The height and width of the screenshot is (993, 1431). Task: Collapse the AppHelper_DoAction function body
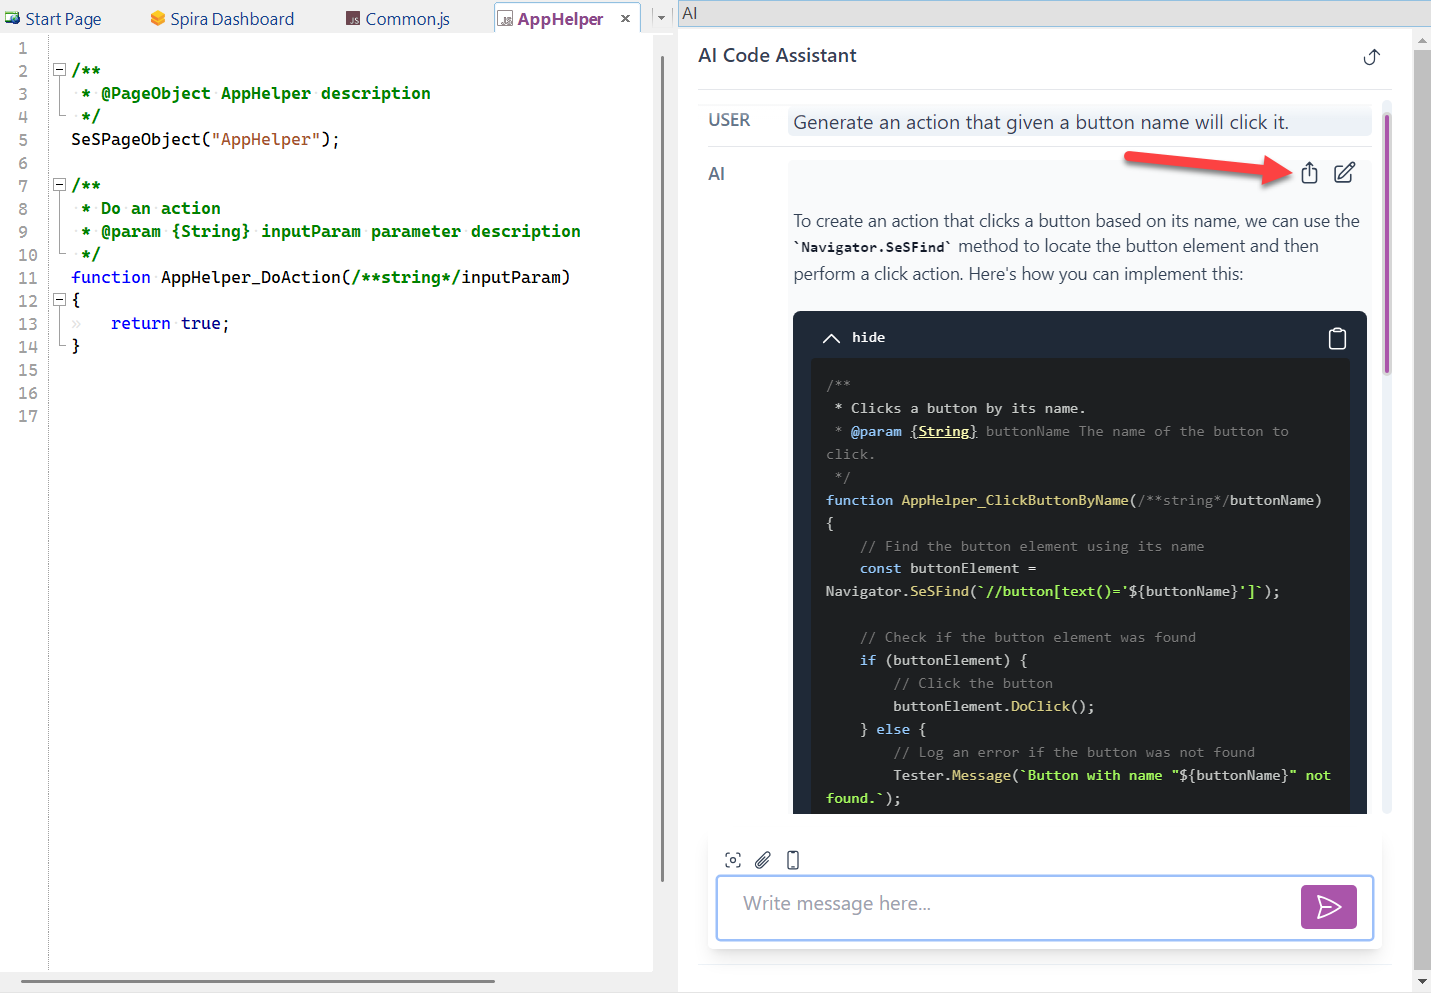tap(59, 300)
